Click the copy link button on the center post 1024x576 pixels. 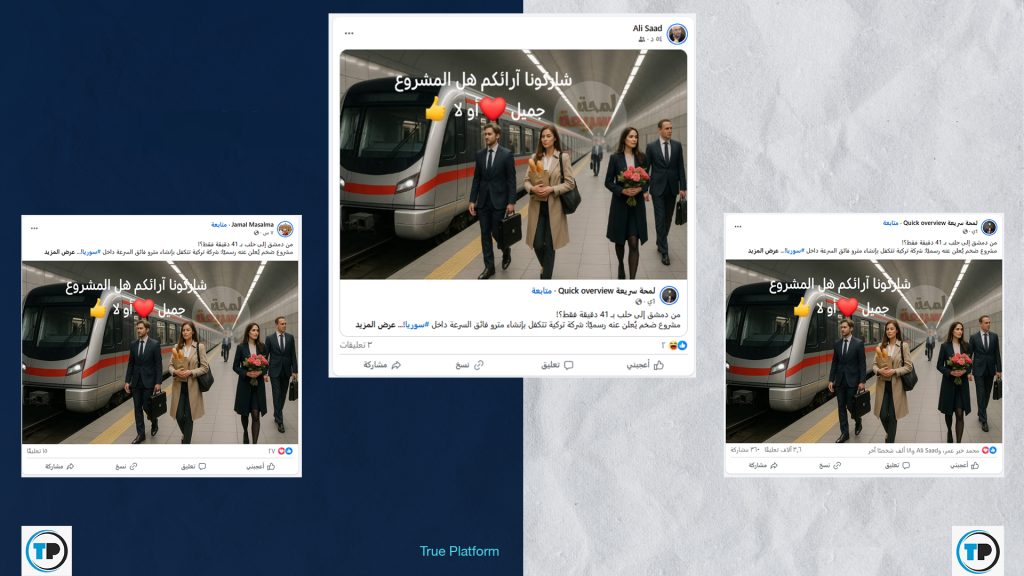point(470,365)
